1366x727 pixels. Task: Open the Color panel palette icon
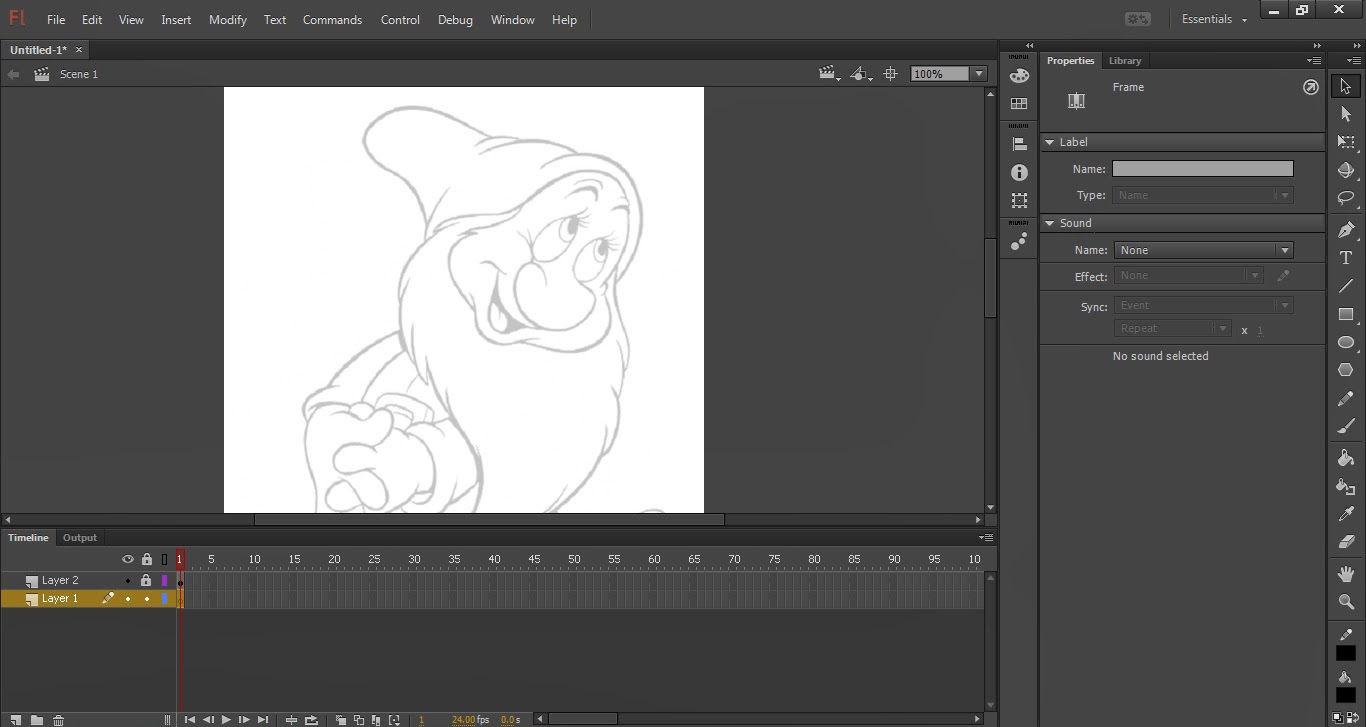(1019, 76)
